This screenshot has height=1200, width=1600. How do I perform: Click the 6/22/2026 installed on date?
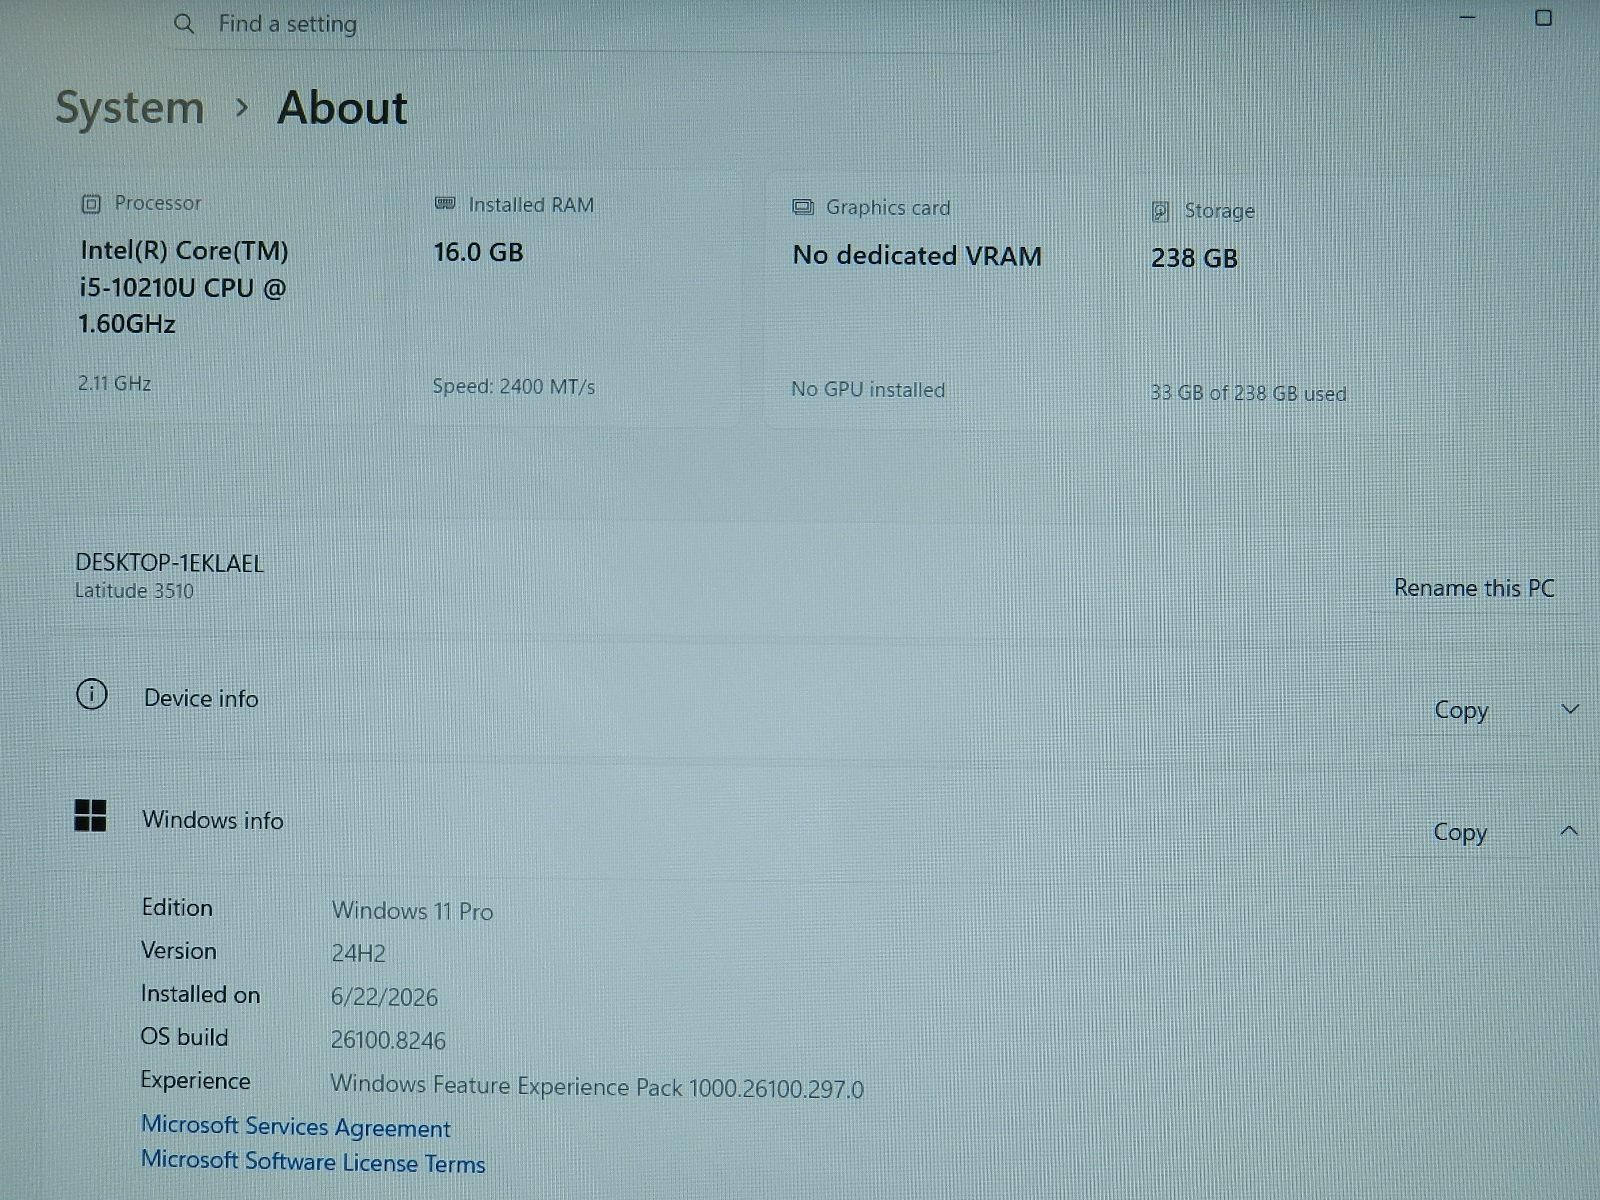(x=385, y=997)
